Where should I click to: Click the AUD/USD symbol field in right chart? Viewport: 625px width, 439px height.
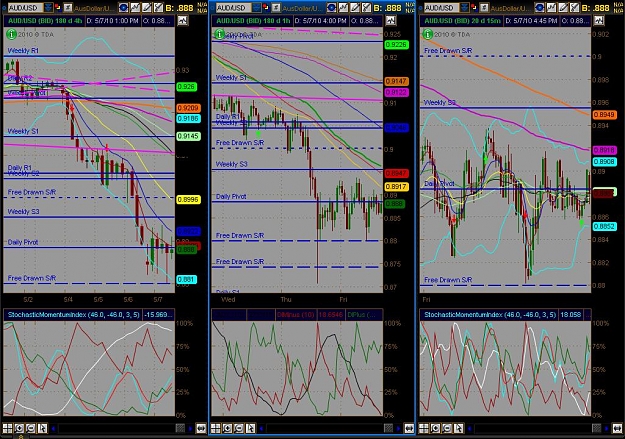(x=442, y=8)
